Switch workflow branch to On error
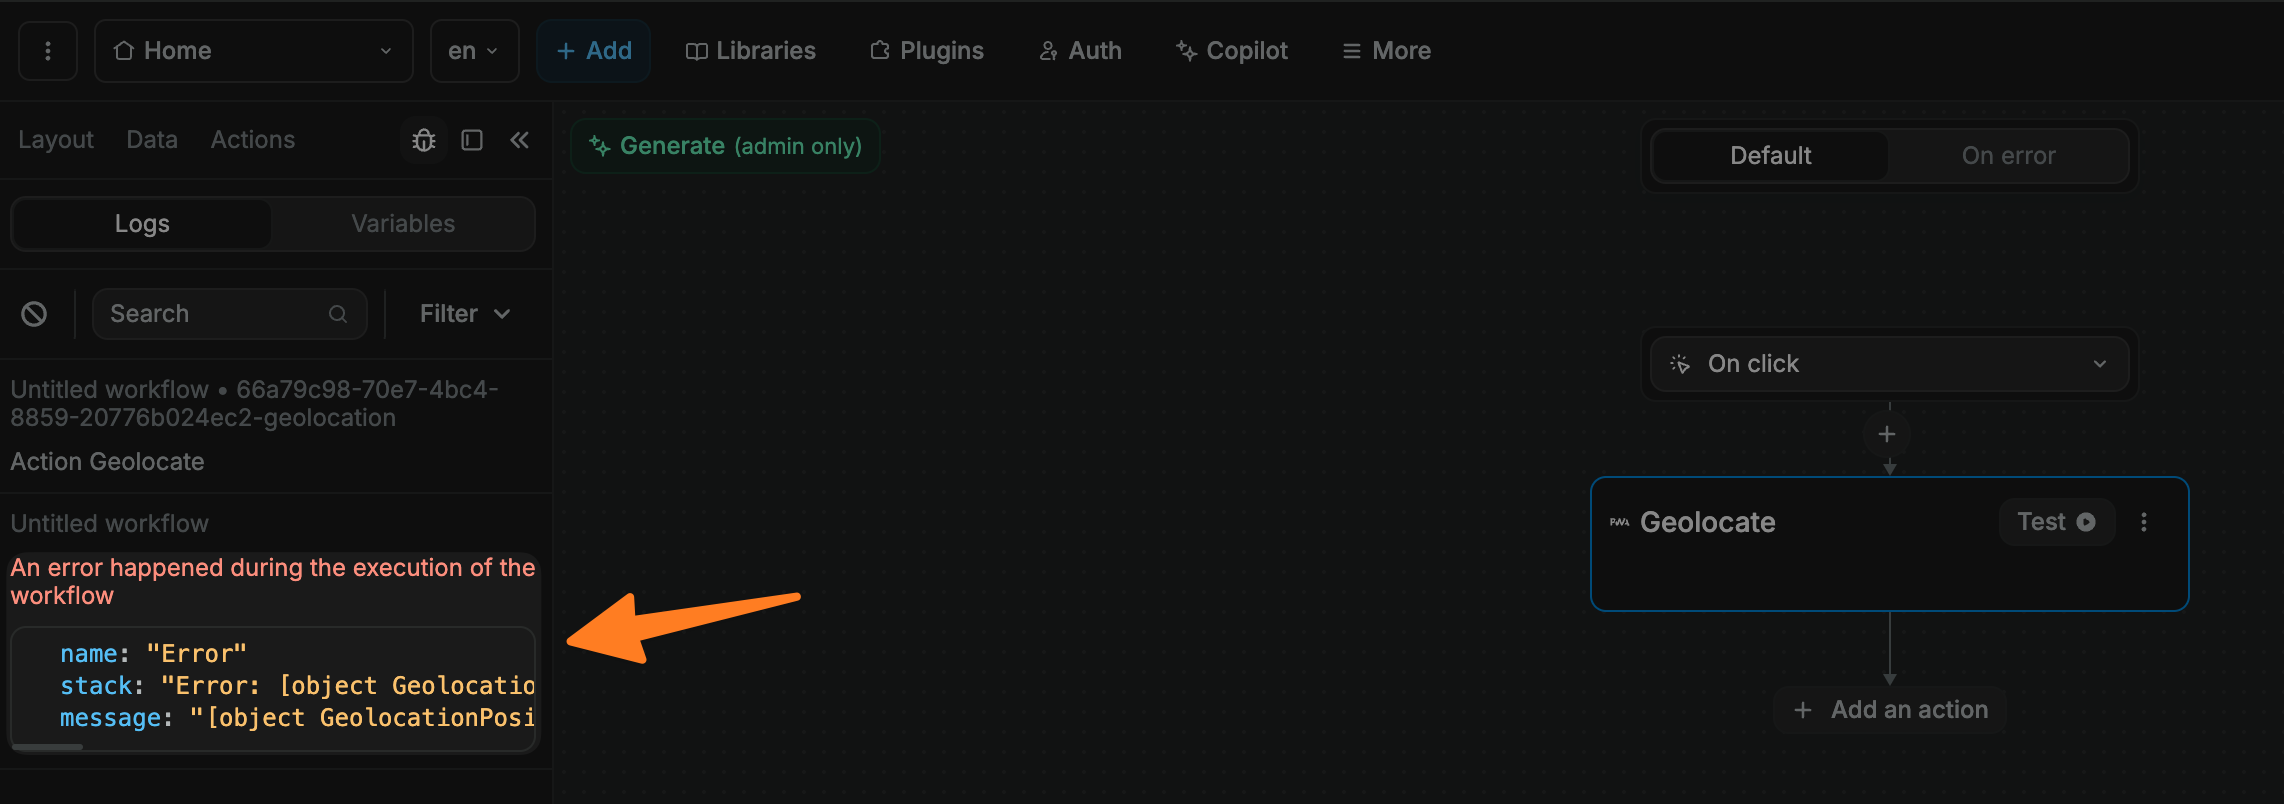The width and height of the screenshot is (2284, 804). tap(2008, 156)
